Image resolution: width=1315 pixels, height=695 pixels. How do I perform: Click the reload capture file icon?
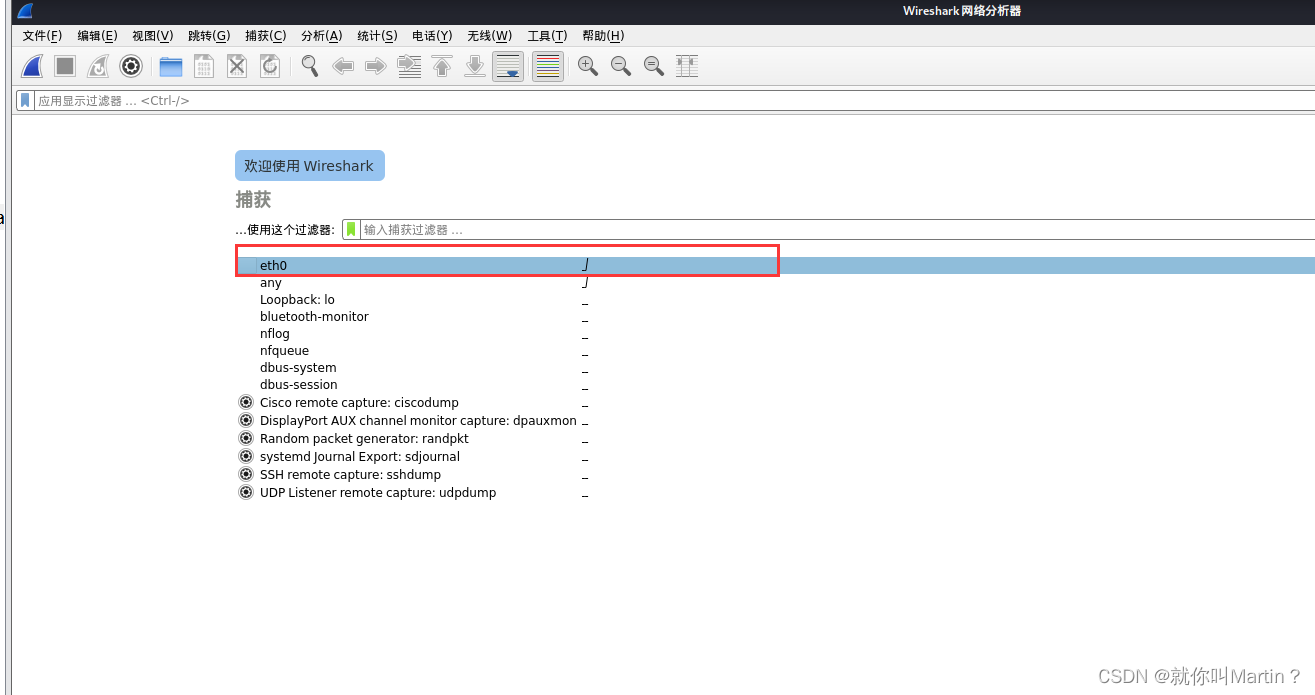[270, 66]
